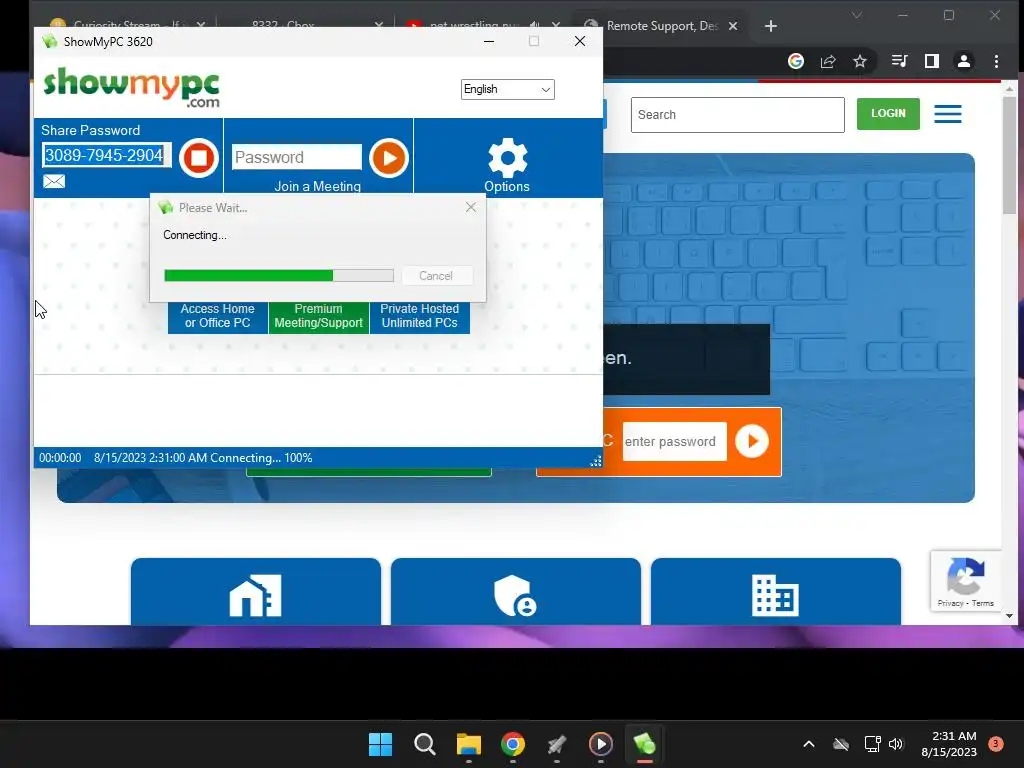Viewport: 1024px width, 768px height.
Task: Open Chrome media controls icon
Action: 899,61
